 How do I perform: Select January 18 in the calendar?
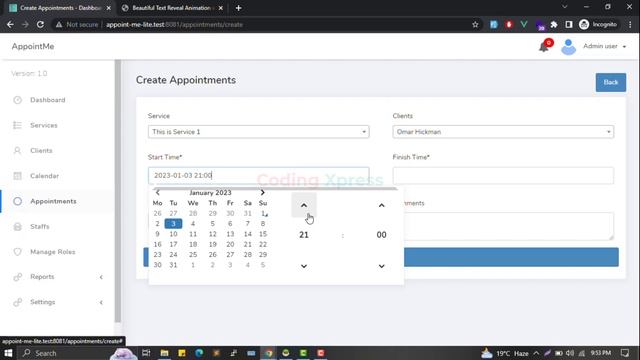[x=193, y=244]
